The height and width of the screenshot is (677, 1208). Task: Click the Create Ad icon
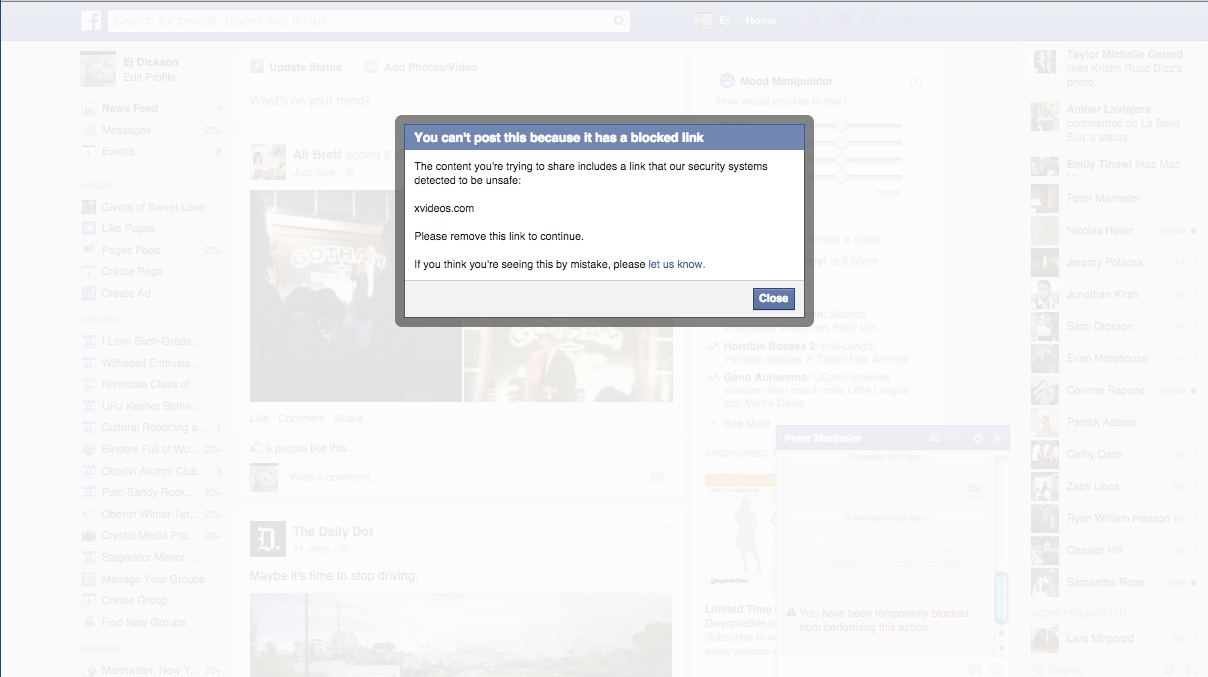(x=89, y=293)
